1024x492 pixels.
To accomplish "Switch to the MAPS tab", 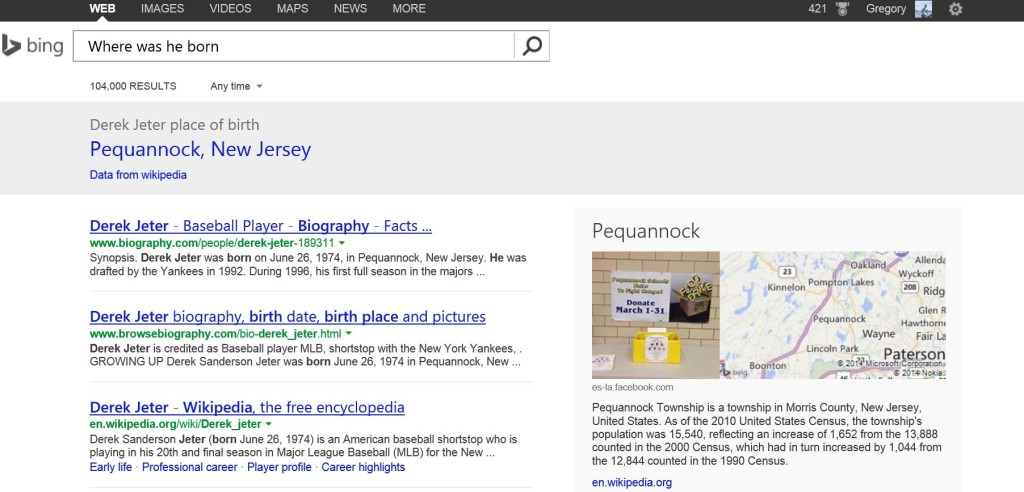I will 293,9.
